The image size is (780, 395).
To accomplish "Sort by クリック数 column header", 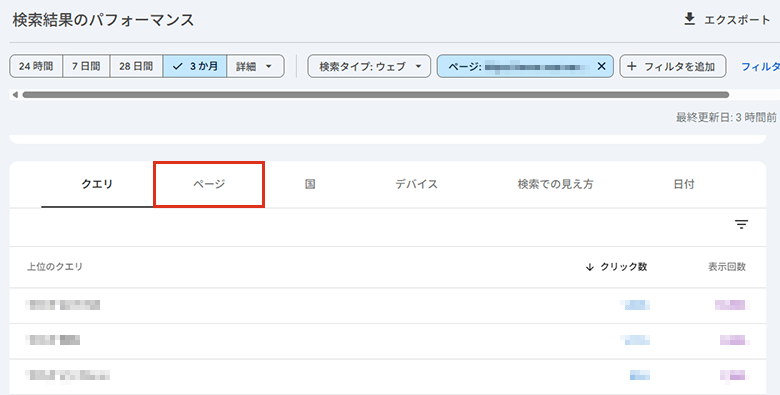I will click(616, 267).
